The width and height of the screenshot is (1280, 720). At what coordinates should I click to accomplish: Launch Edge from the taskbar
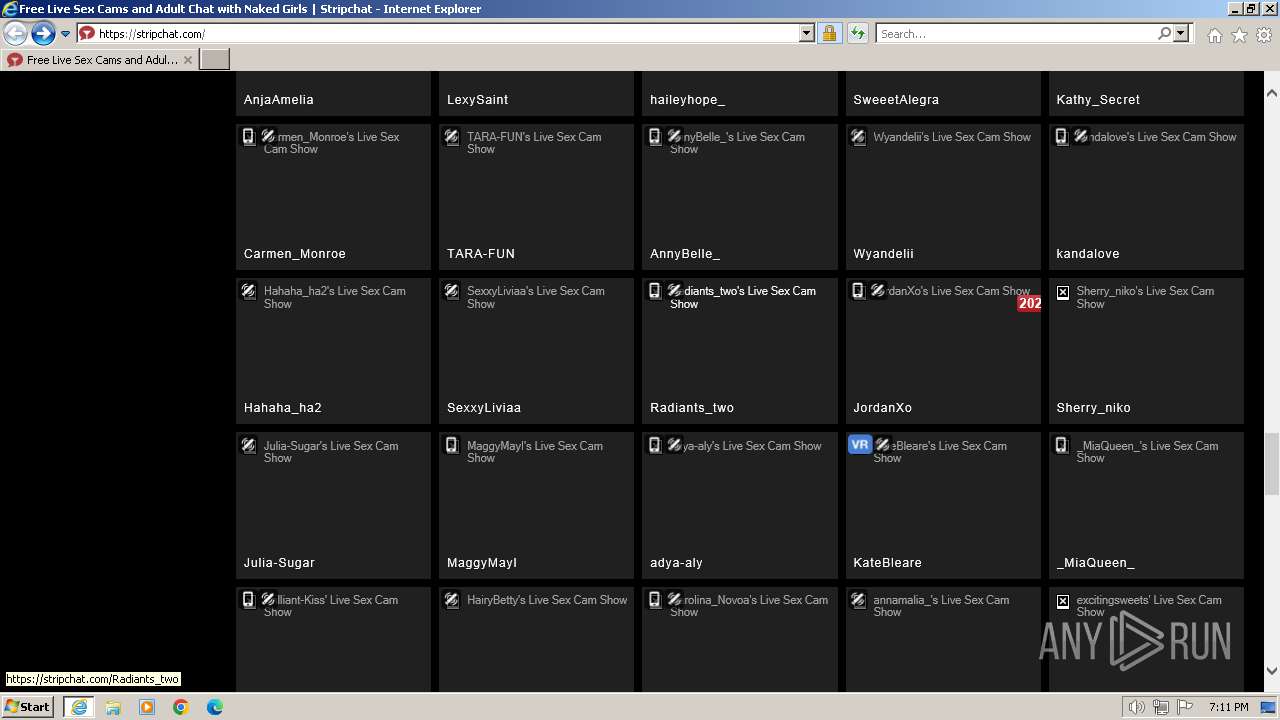215,707
